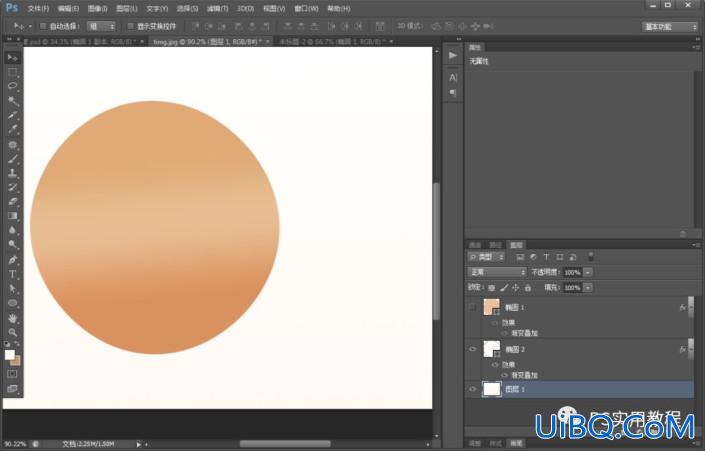The width and height of the screenshot is (705, 451).
Task: Open the 文件(F) menu
Action: (38, 9)
